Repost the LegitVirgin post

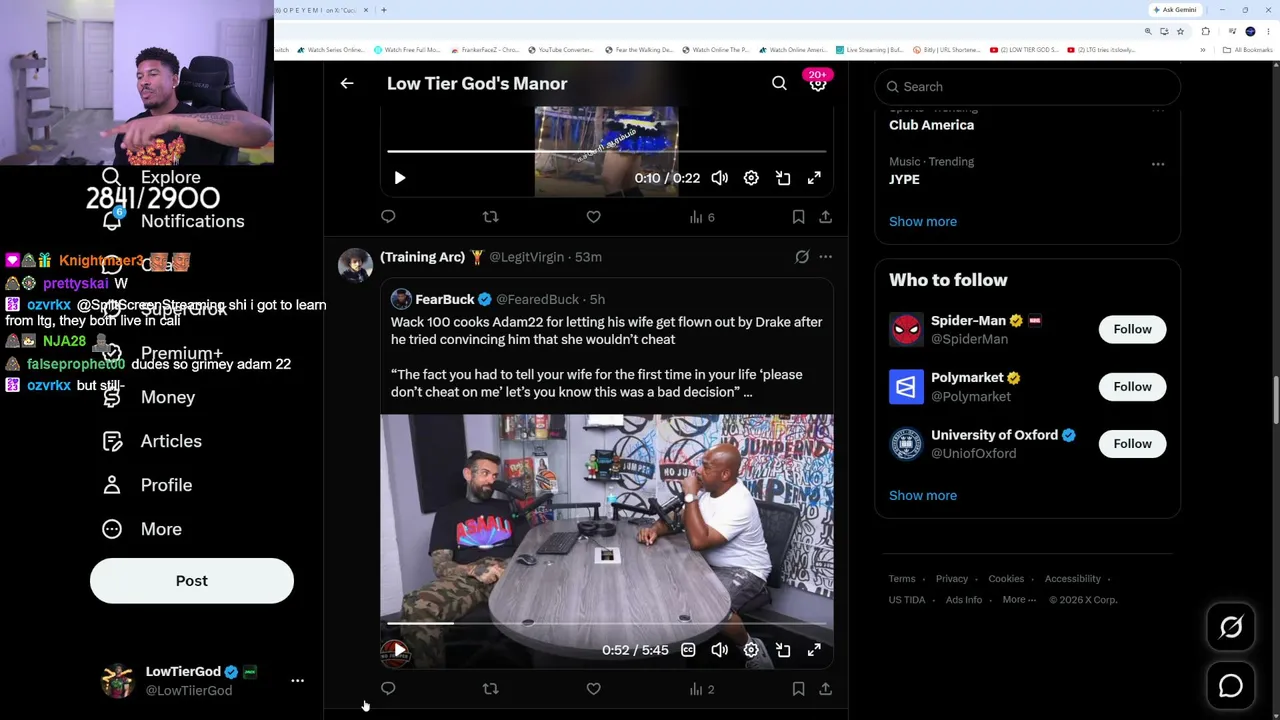tap(490, 689)
